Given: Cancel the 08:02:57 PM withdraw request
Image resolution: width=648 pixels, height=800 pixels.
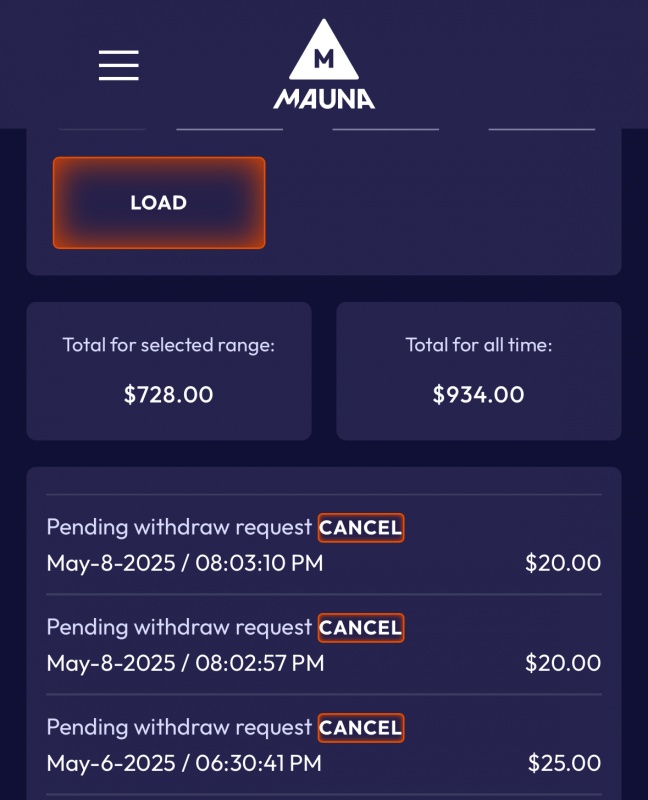Looking at the screenshot, I should (361, 628).
